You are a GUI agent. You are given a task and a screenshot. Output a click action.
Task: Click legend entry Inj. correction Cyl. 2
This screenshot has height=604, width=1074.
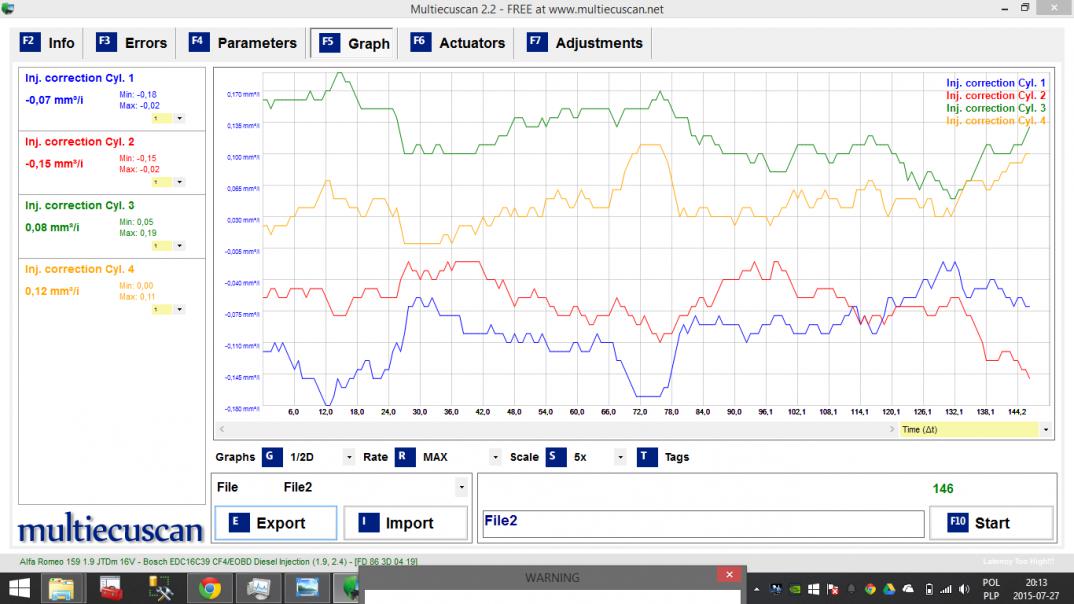click(996, 96)
